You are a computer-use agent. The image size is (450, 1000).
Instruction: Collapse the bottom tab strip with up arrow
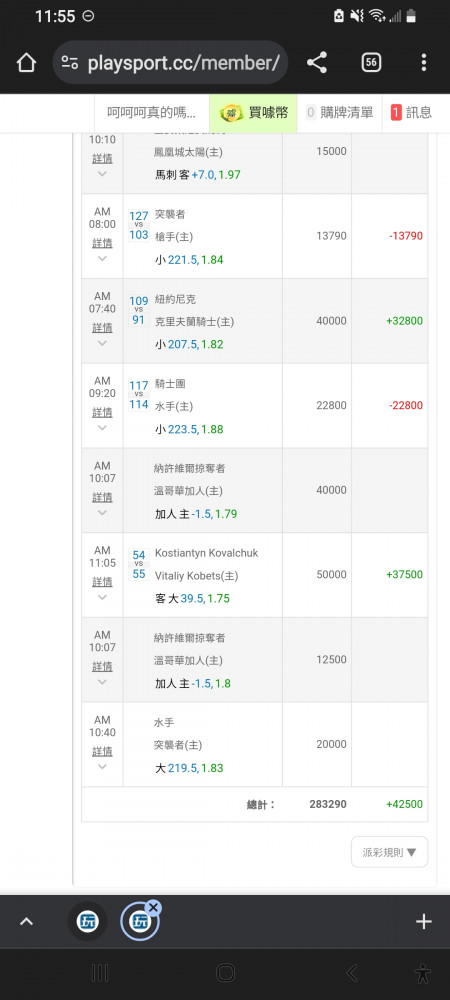[26, 922]
